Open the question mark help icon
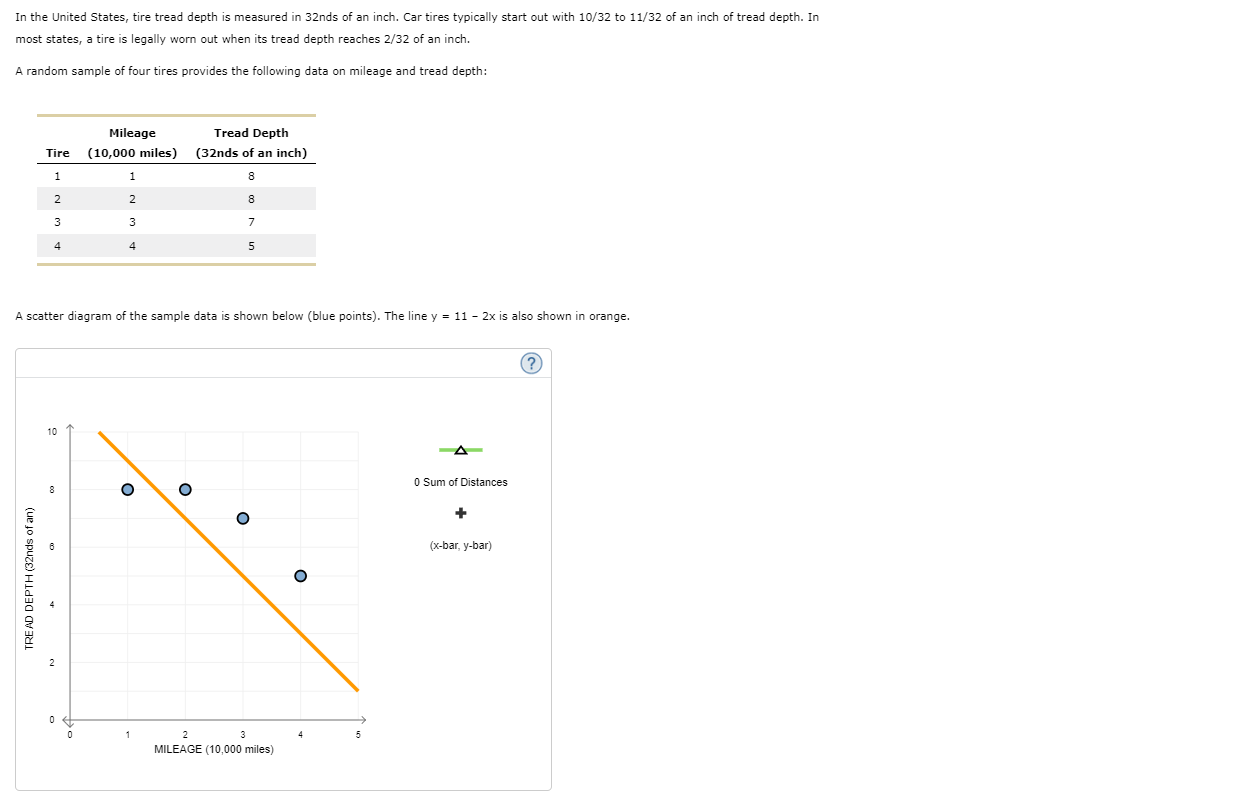This screenshot has height=810, width=1239. [x=531, y=364]
